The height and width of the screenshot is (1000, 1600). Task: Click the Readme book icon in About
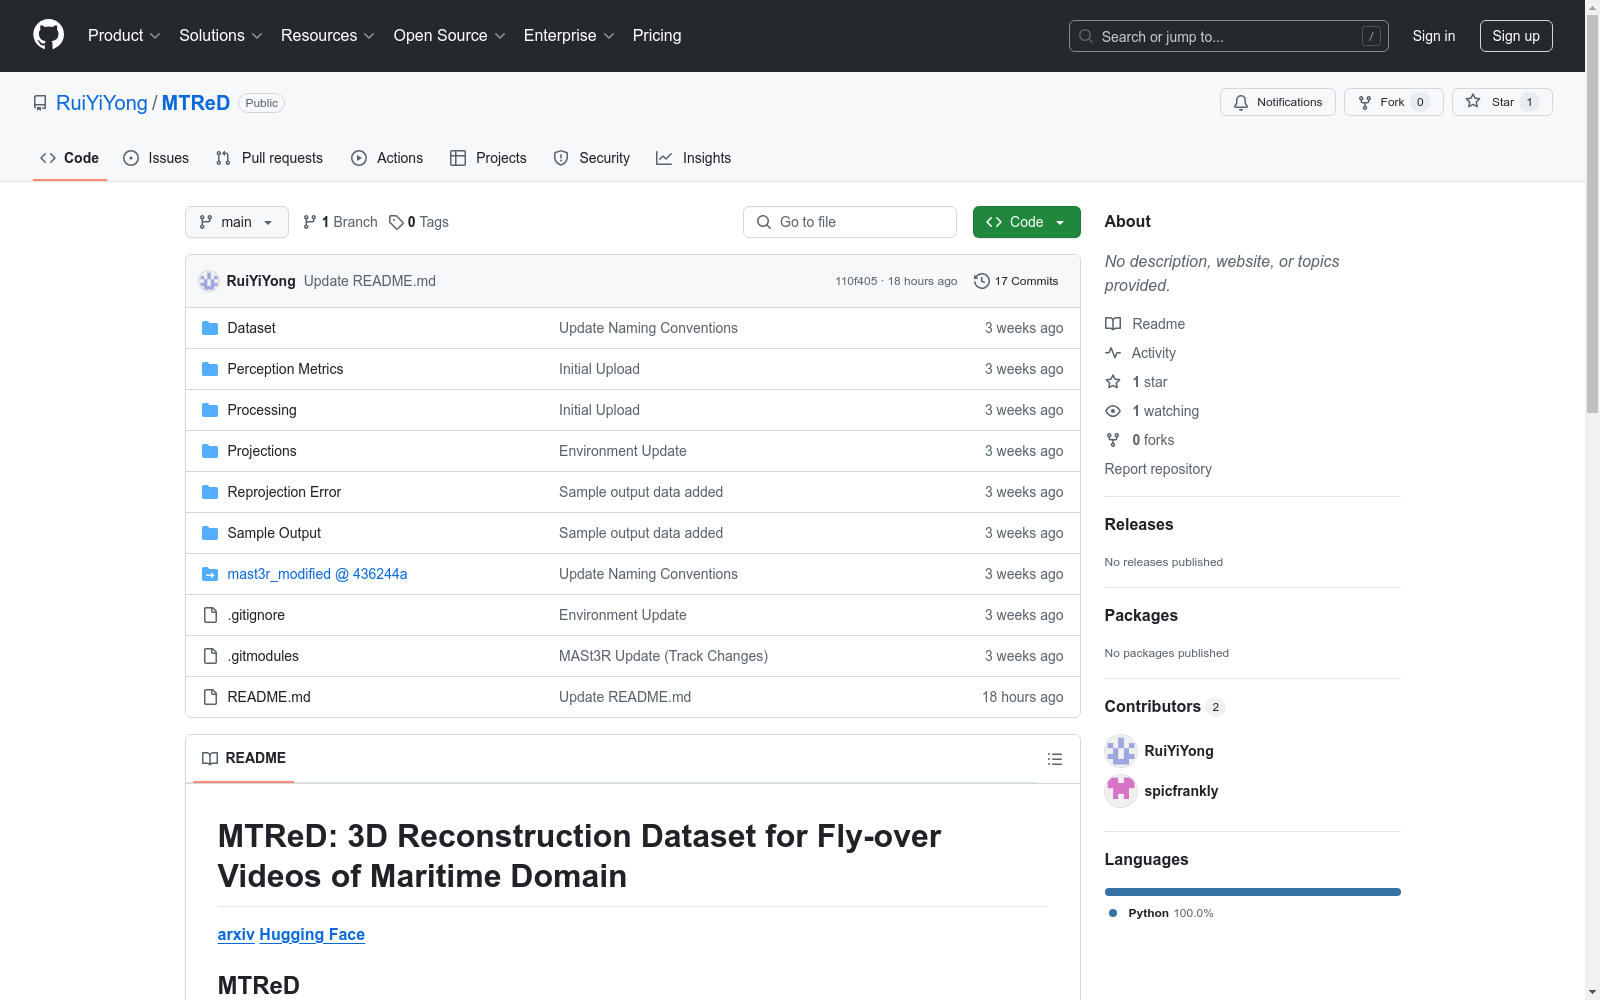pos(1113,324)
